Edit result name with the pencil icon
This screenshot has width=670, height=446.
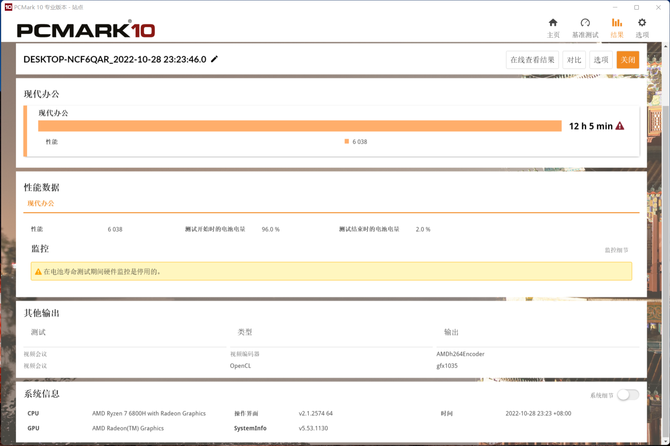215,59
